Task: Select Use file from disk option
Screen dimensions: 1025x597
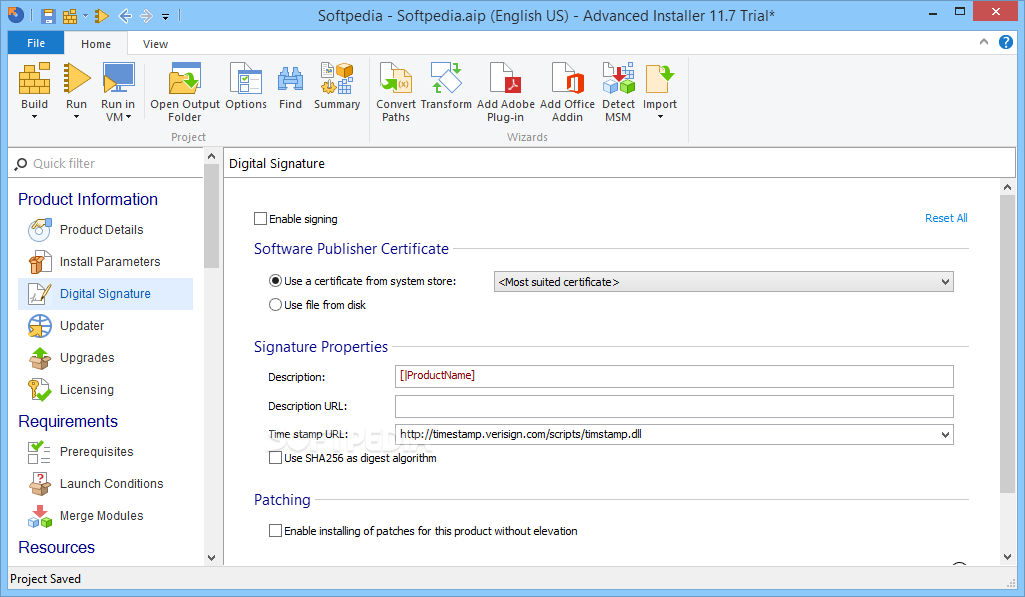Action: coord(275,305)
